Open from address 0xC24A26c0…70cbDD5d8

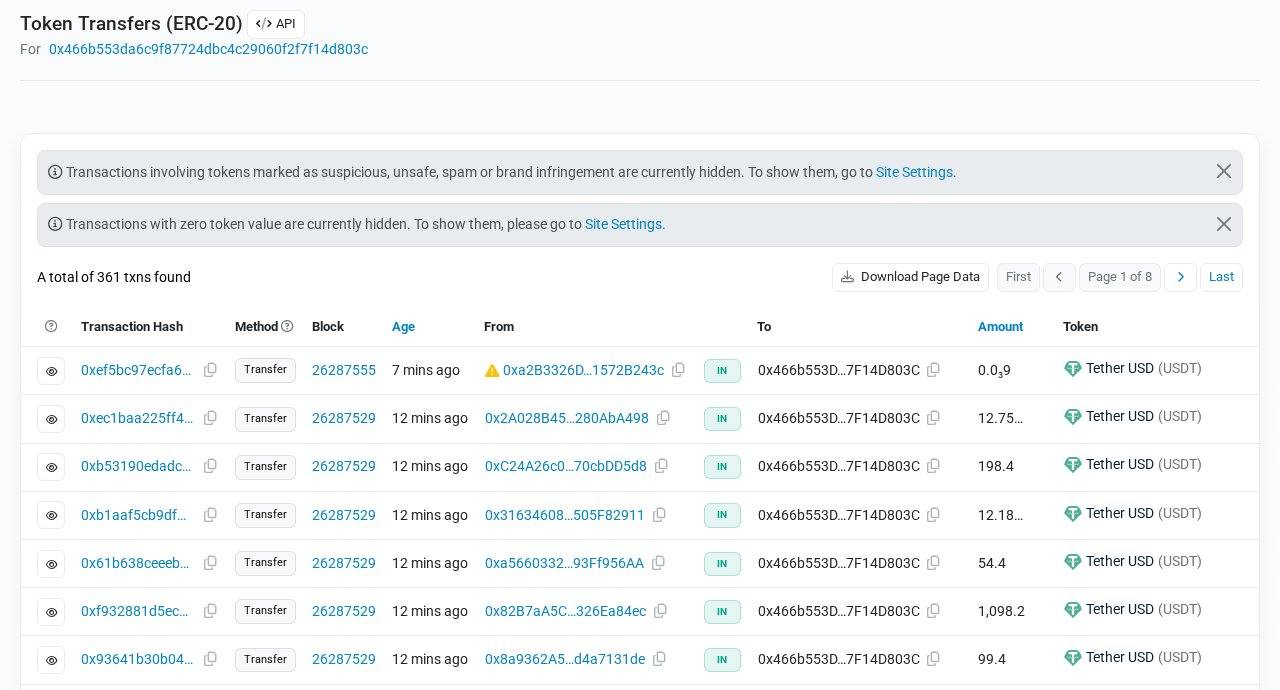[x=566, y=466]
